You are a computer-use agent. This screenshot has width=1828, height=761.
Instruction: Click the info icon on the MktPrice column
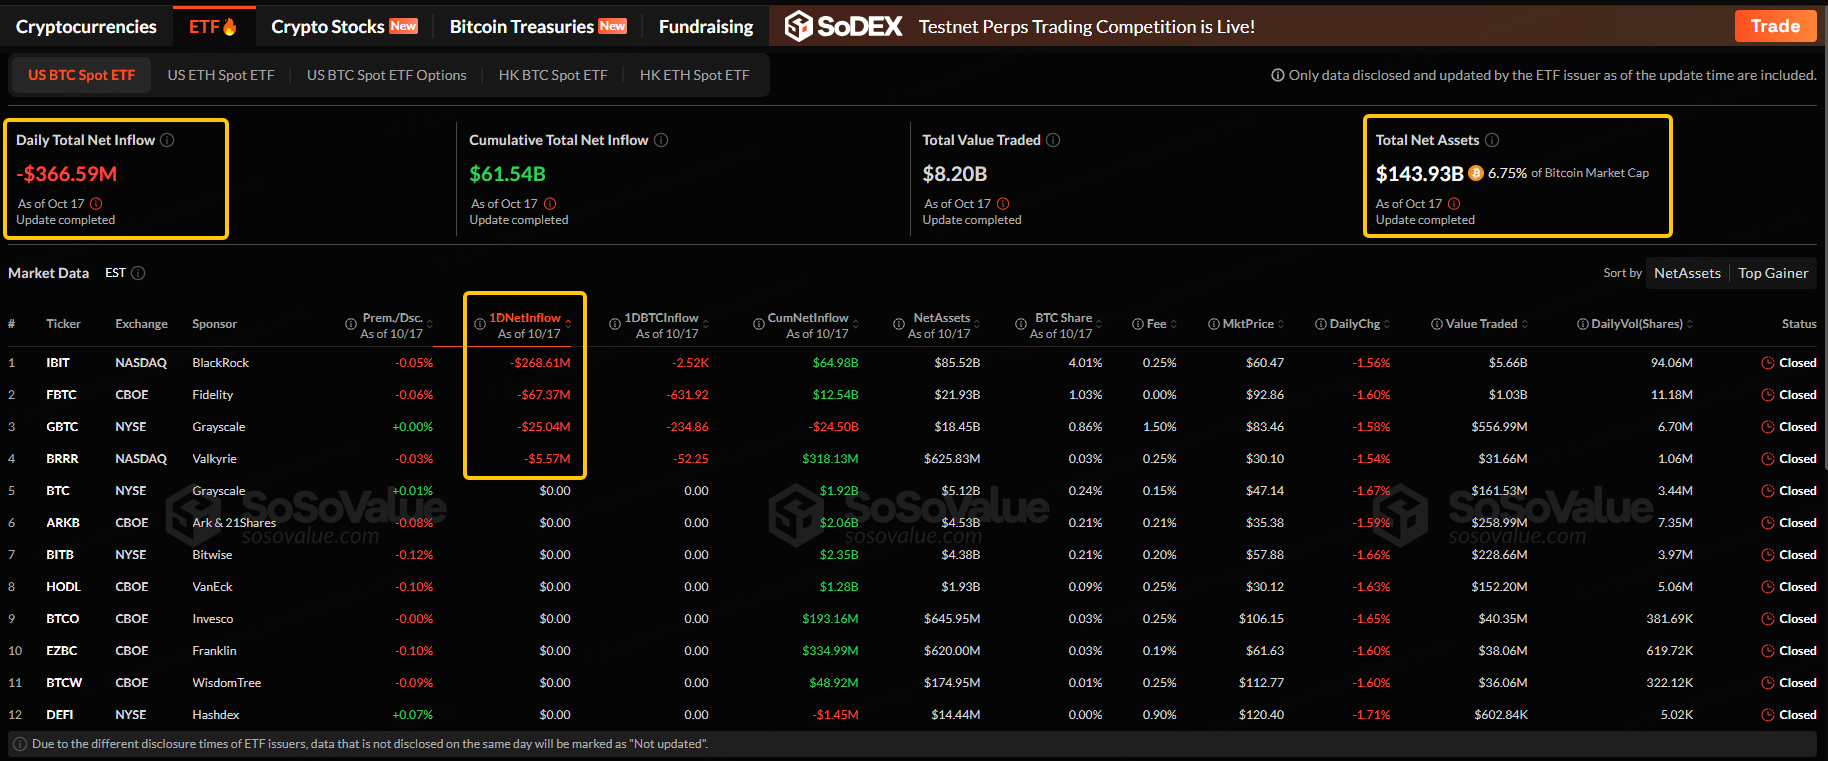[x=1214, y=324]
